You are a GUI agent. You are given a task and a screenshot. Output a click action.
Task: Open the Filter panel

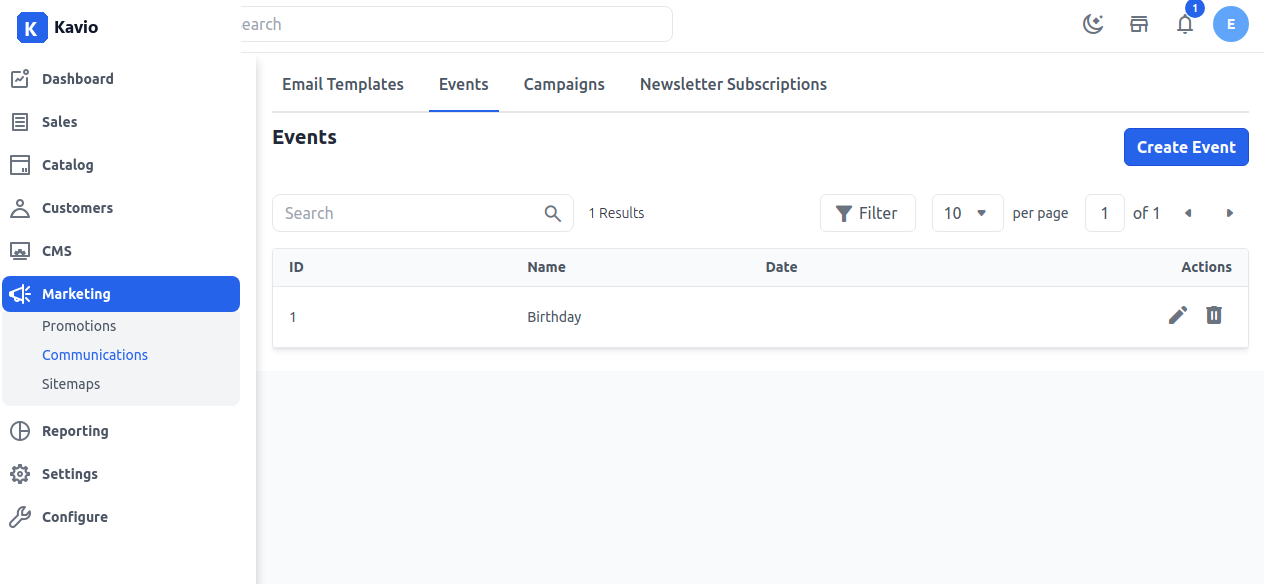click(868, 213)
